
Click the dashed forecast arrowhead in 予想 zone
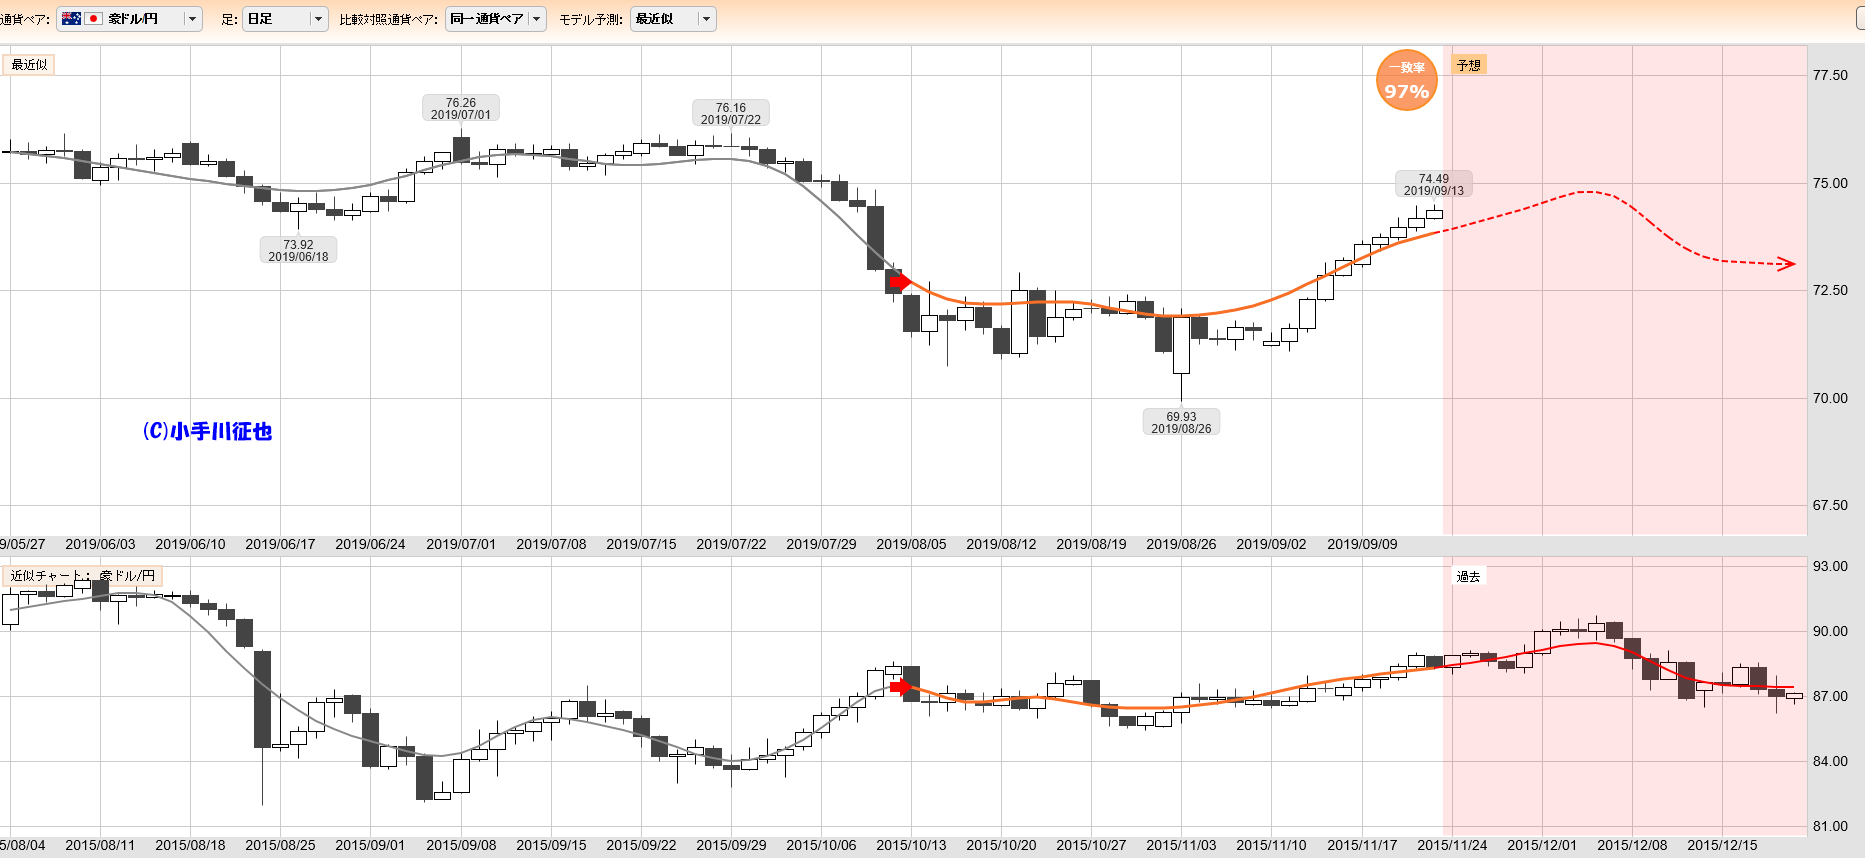(1787, 264)
